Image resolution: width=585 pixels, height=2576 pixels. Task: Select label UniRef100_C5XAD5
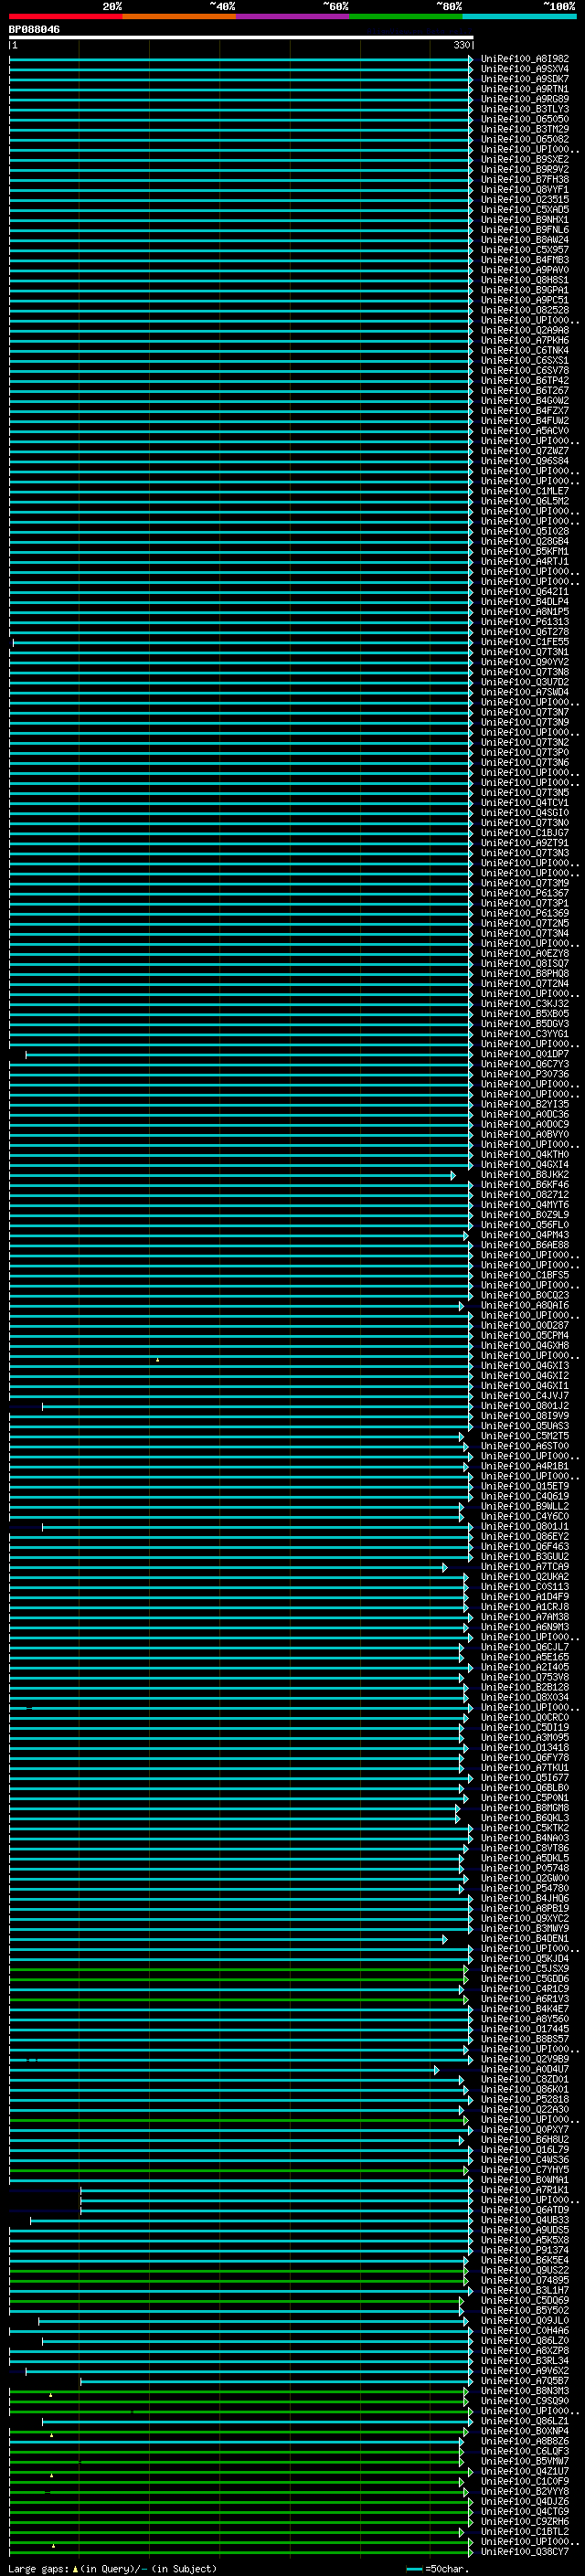pos(525,210)
